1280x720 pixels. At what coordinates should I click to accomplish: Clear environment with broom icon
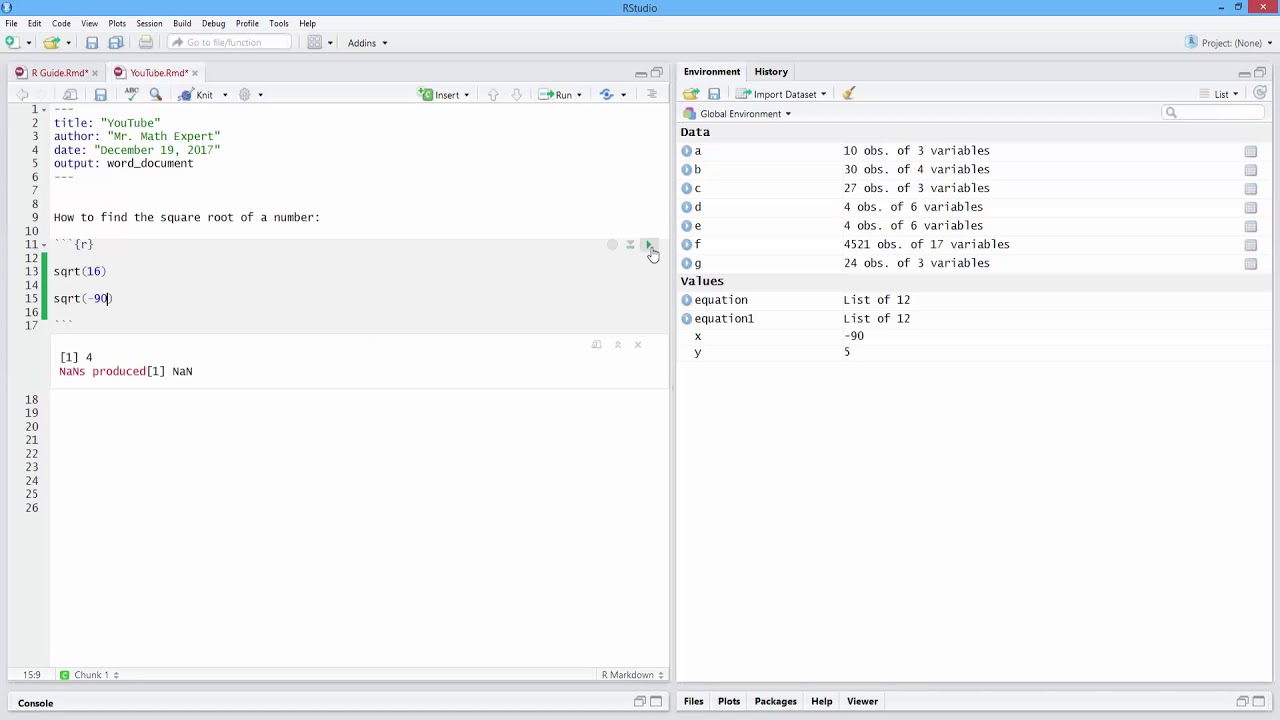click(848, 94)
